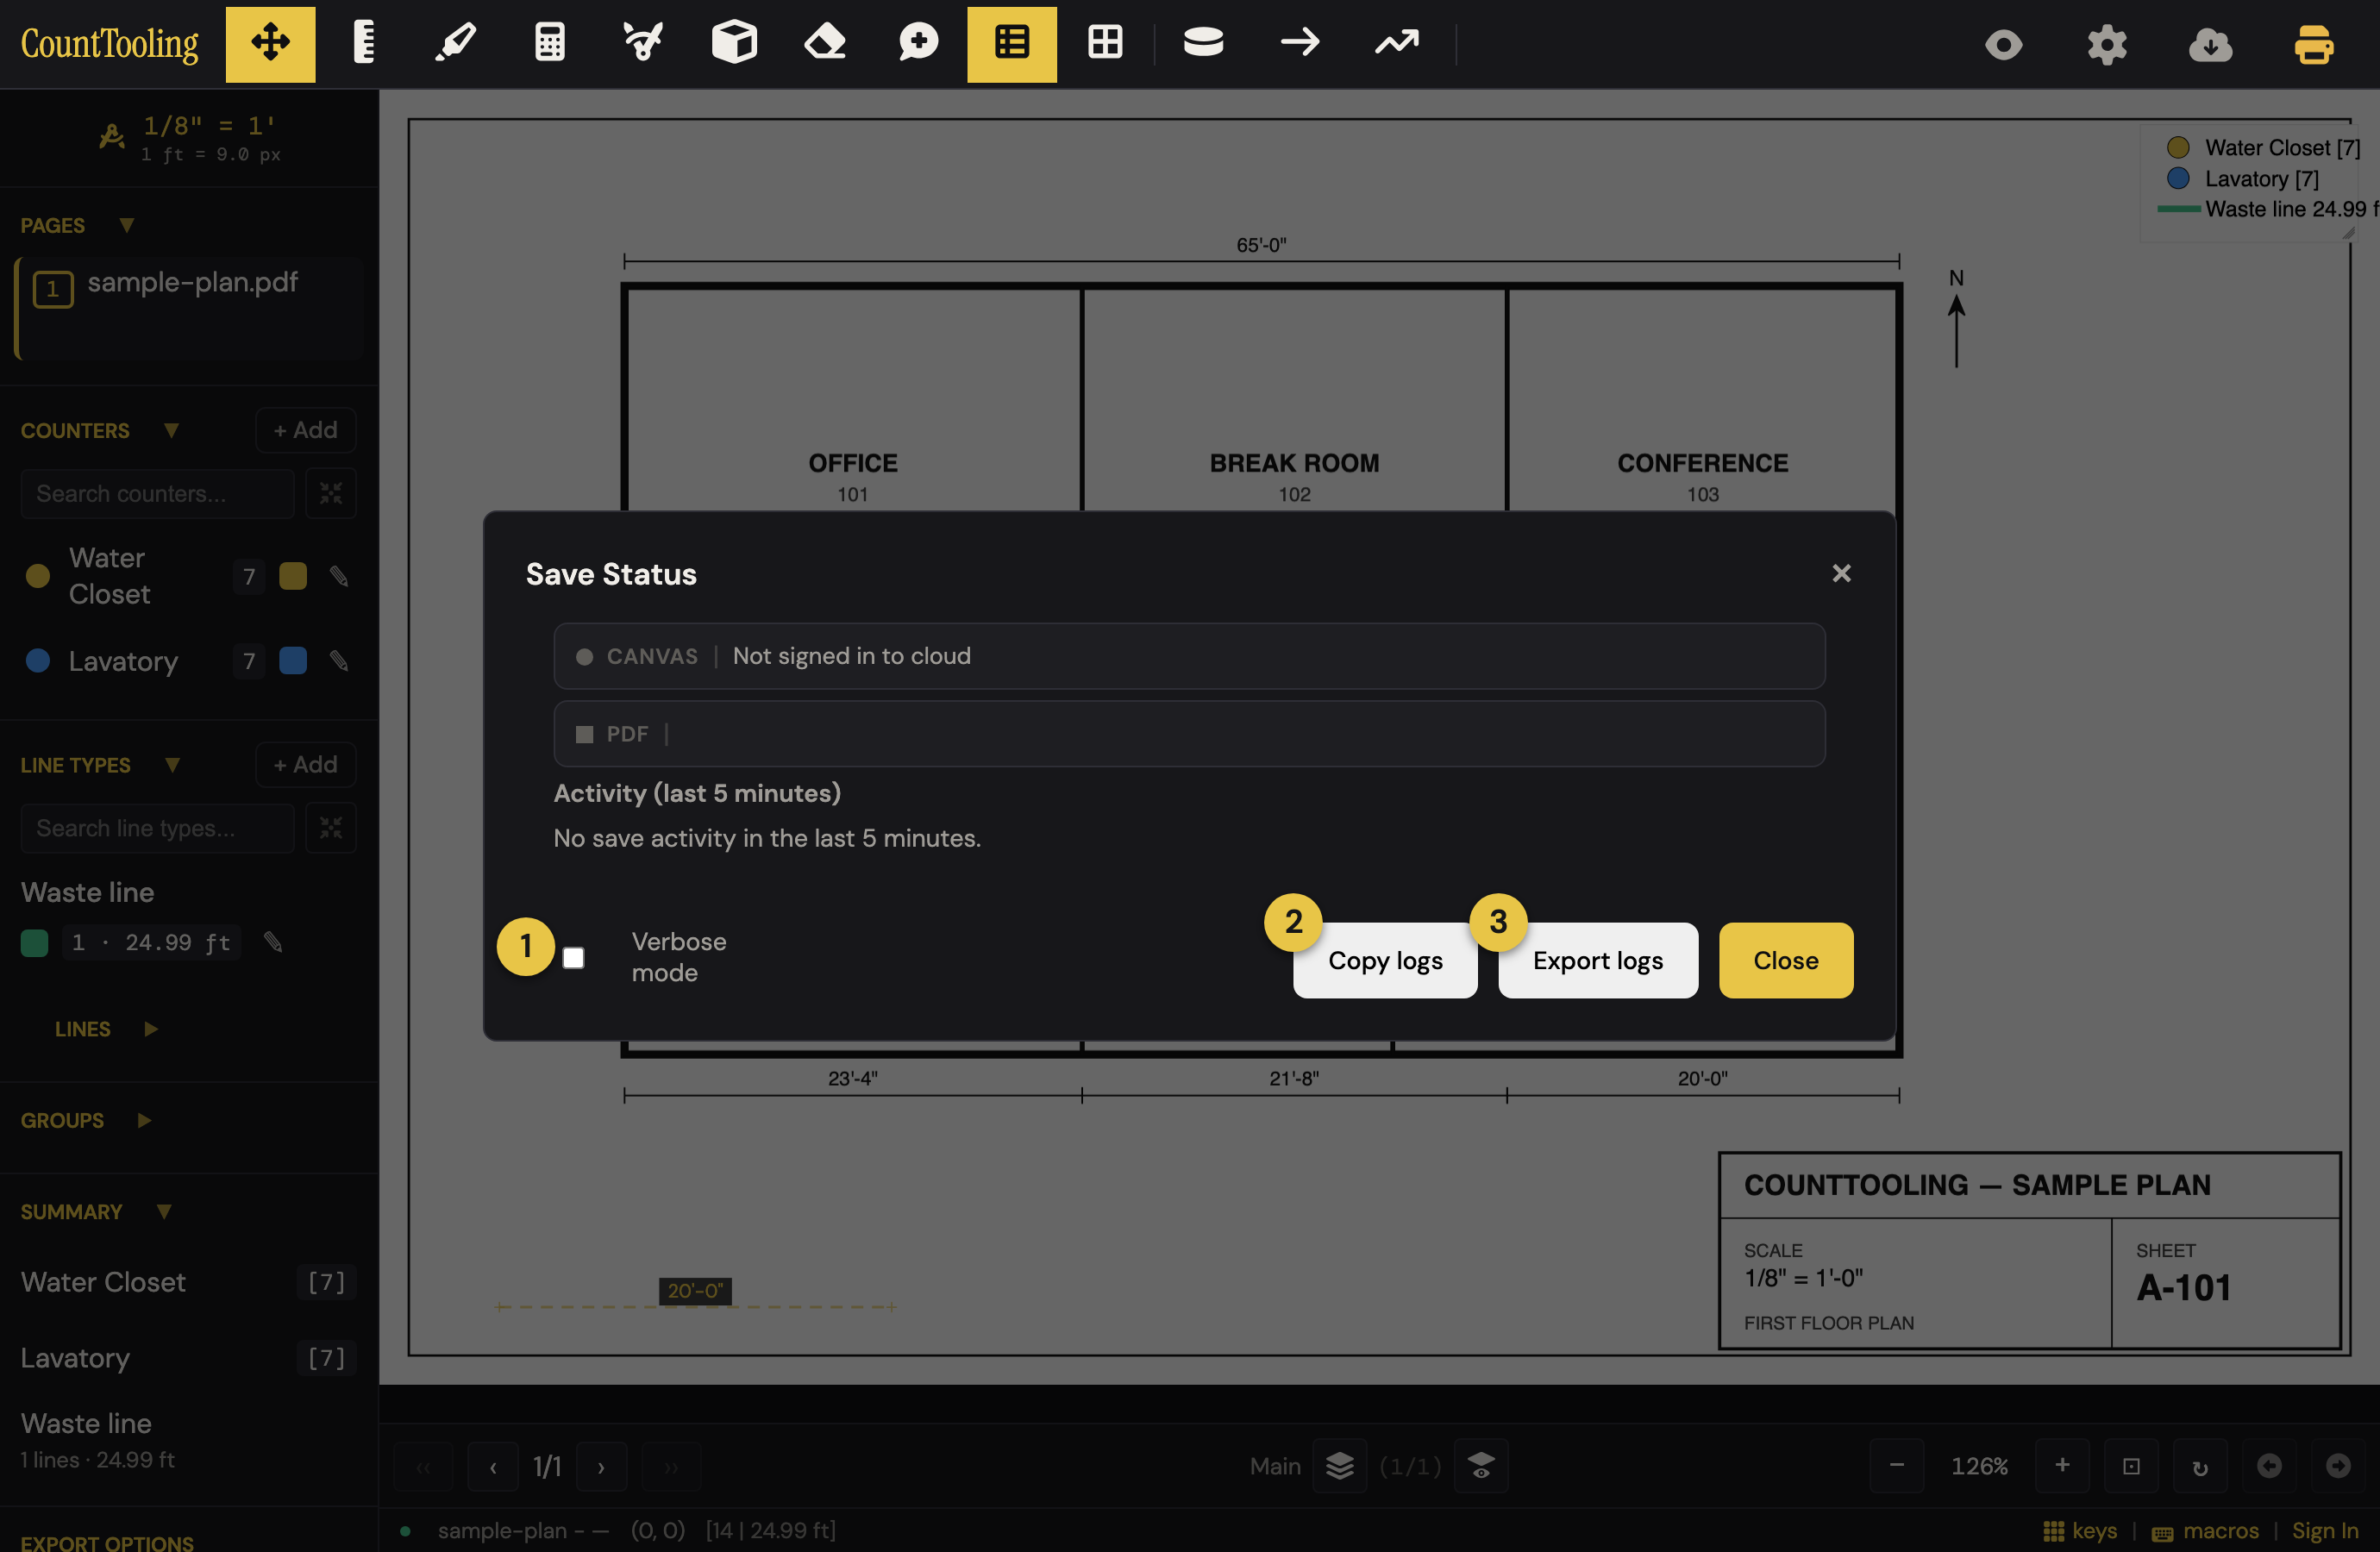
Task: Add a comment with speech bubble tool
Action: [x=918, y=44]
